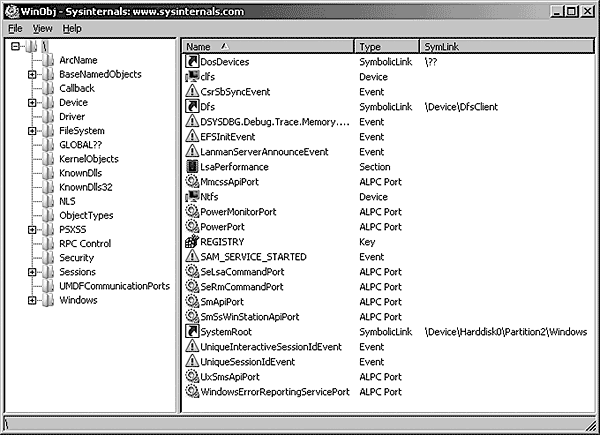Click the LsaPerformance section icon
This screenshot has height=435, width=600.
[x=193, y=166]
